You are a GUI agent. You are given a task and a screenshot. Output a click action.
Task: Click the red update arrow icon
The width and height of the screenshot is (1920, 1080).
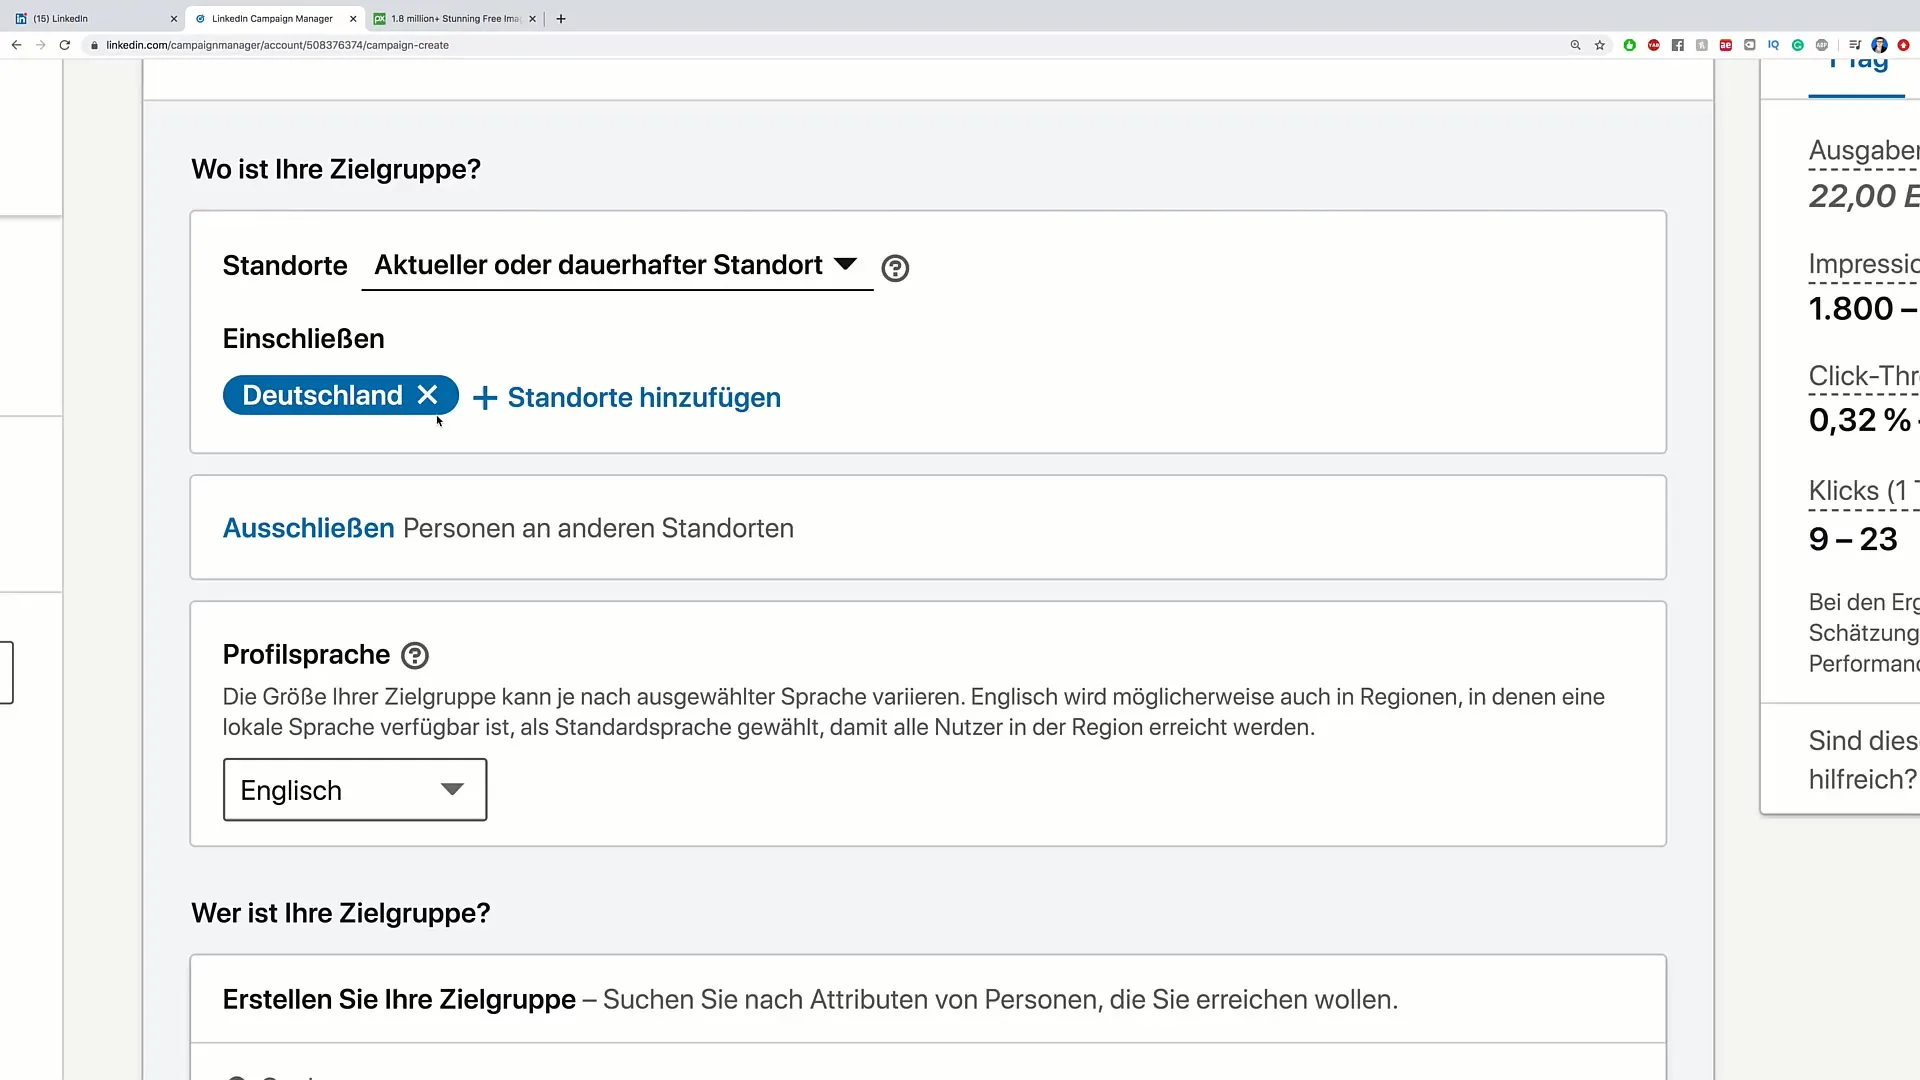[x=1904, y=45]
